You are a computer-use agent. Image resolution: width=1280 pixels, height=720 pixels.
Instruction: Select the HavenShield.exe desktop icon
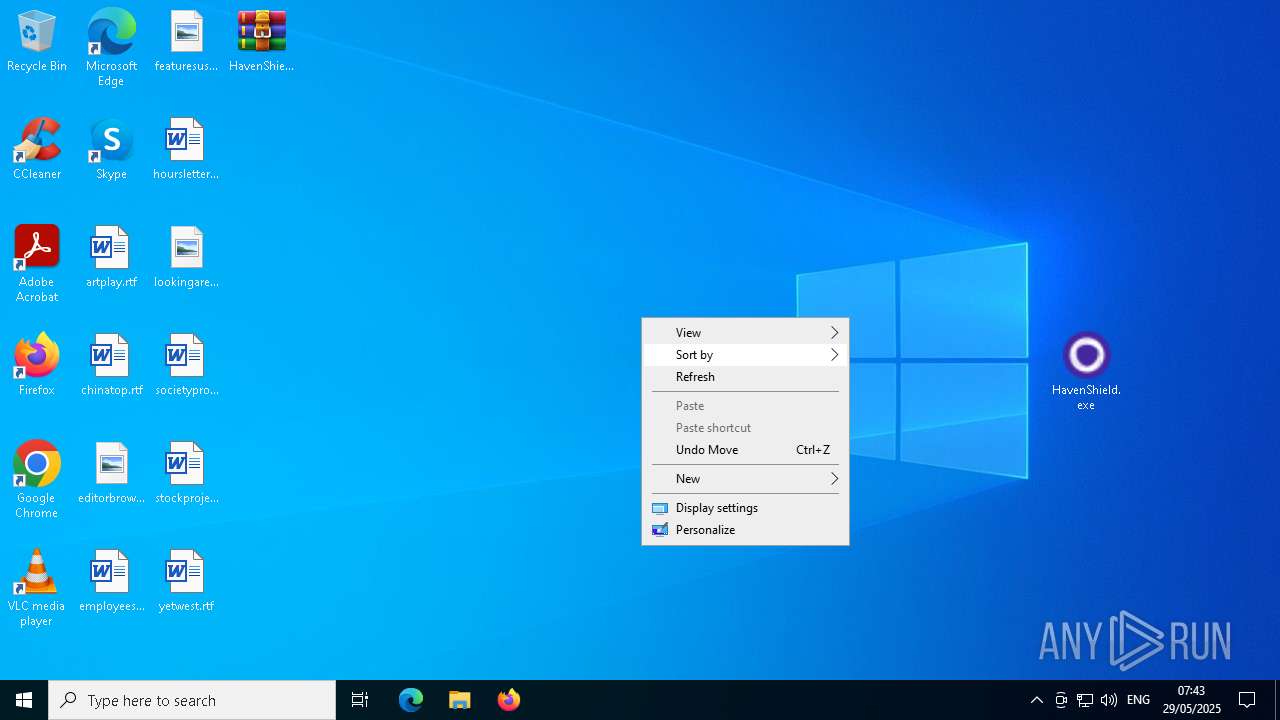click(x=1086, y=371)
